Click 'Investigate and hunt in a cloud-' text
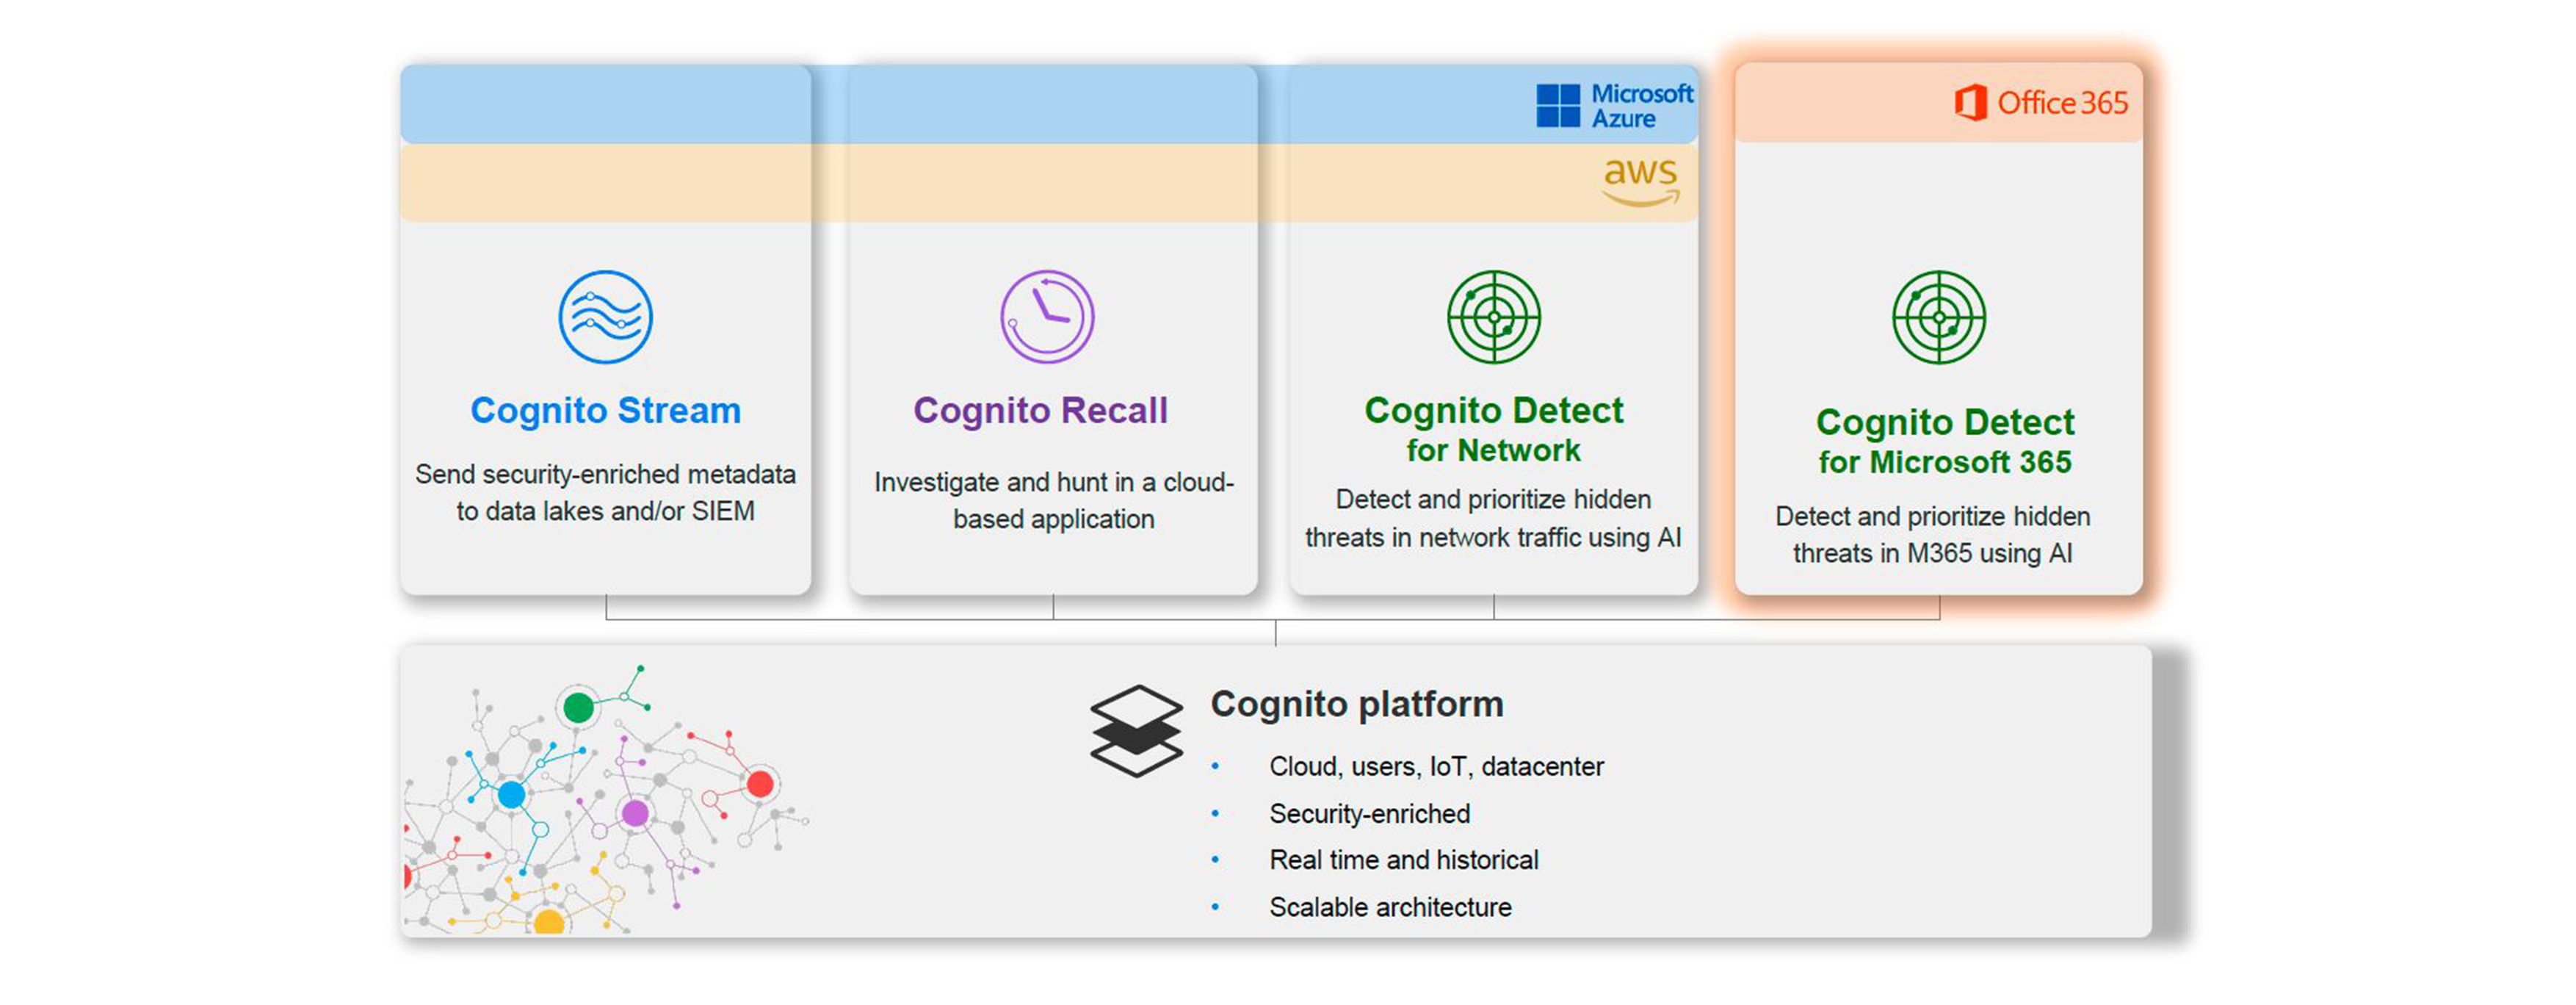This screenshot has height=1005, width=2576. [x=1054, y=482]
